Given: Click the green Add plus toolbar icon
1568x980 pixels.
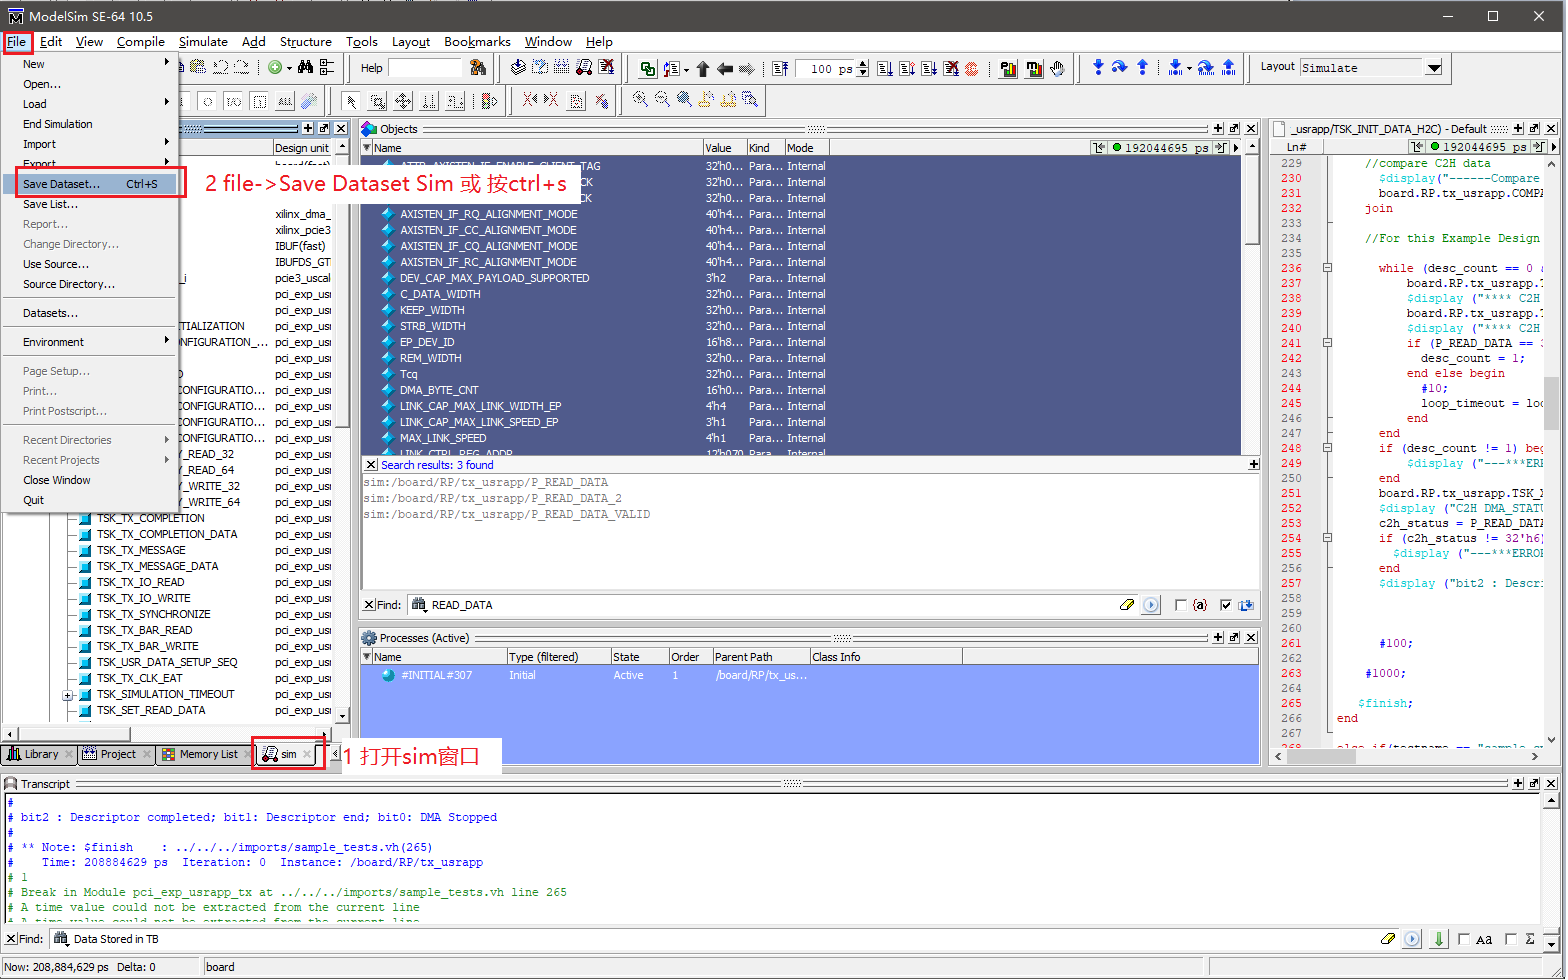Looking at the screenshot, I should click(275, 67).
